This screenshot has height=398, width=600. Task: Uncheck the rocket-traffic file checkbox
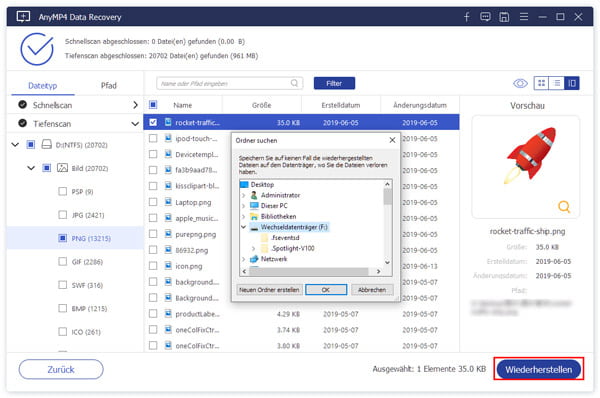(x=153, y=122)
